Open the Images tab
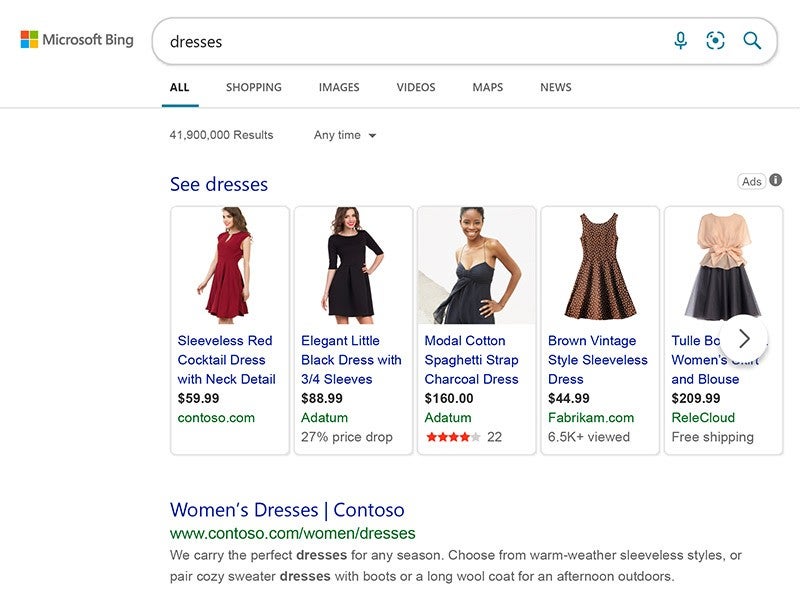Screen dimensions: 800x605 point(339,87)
